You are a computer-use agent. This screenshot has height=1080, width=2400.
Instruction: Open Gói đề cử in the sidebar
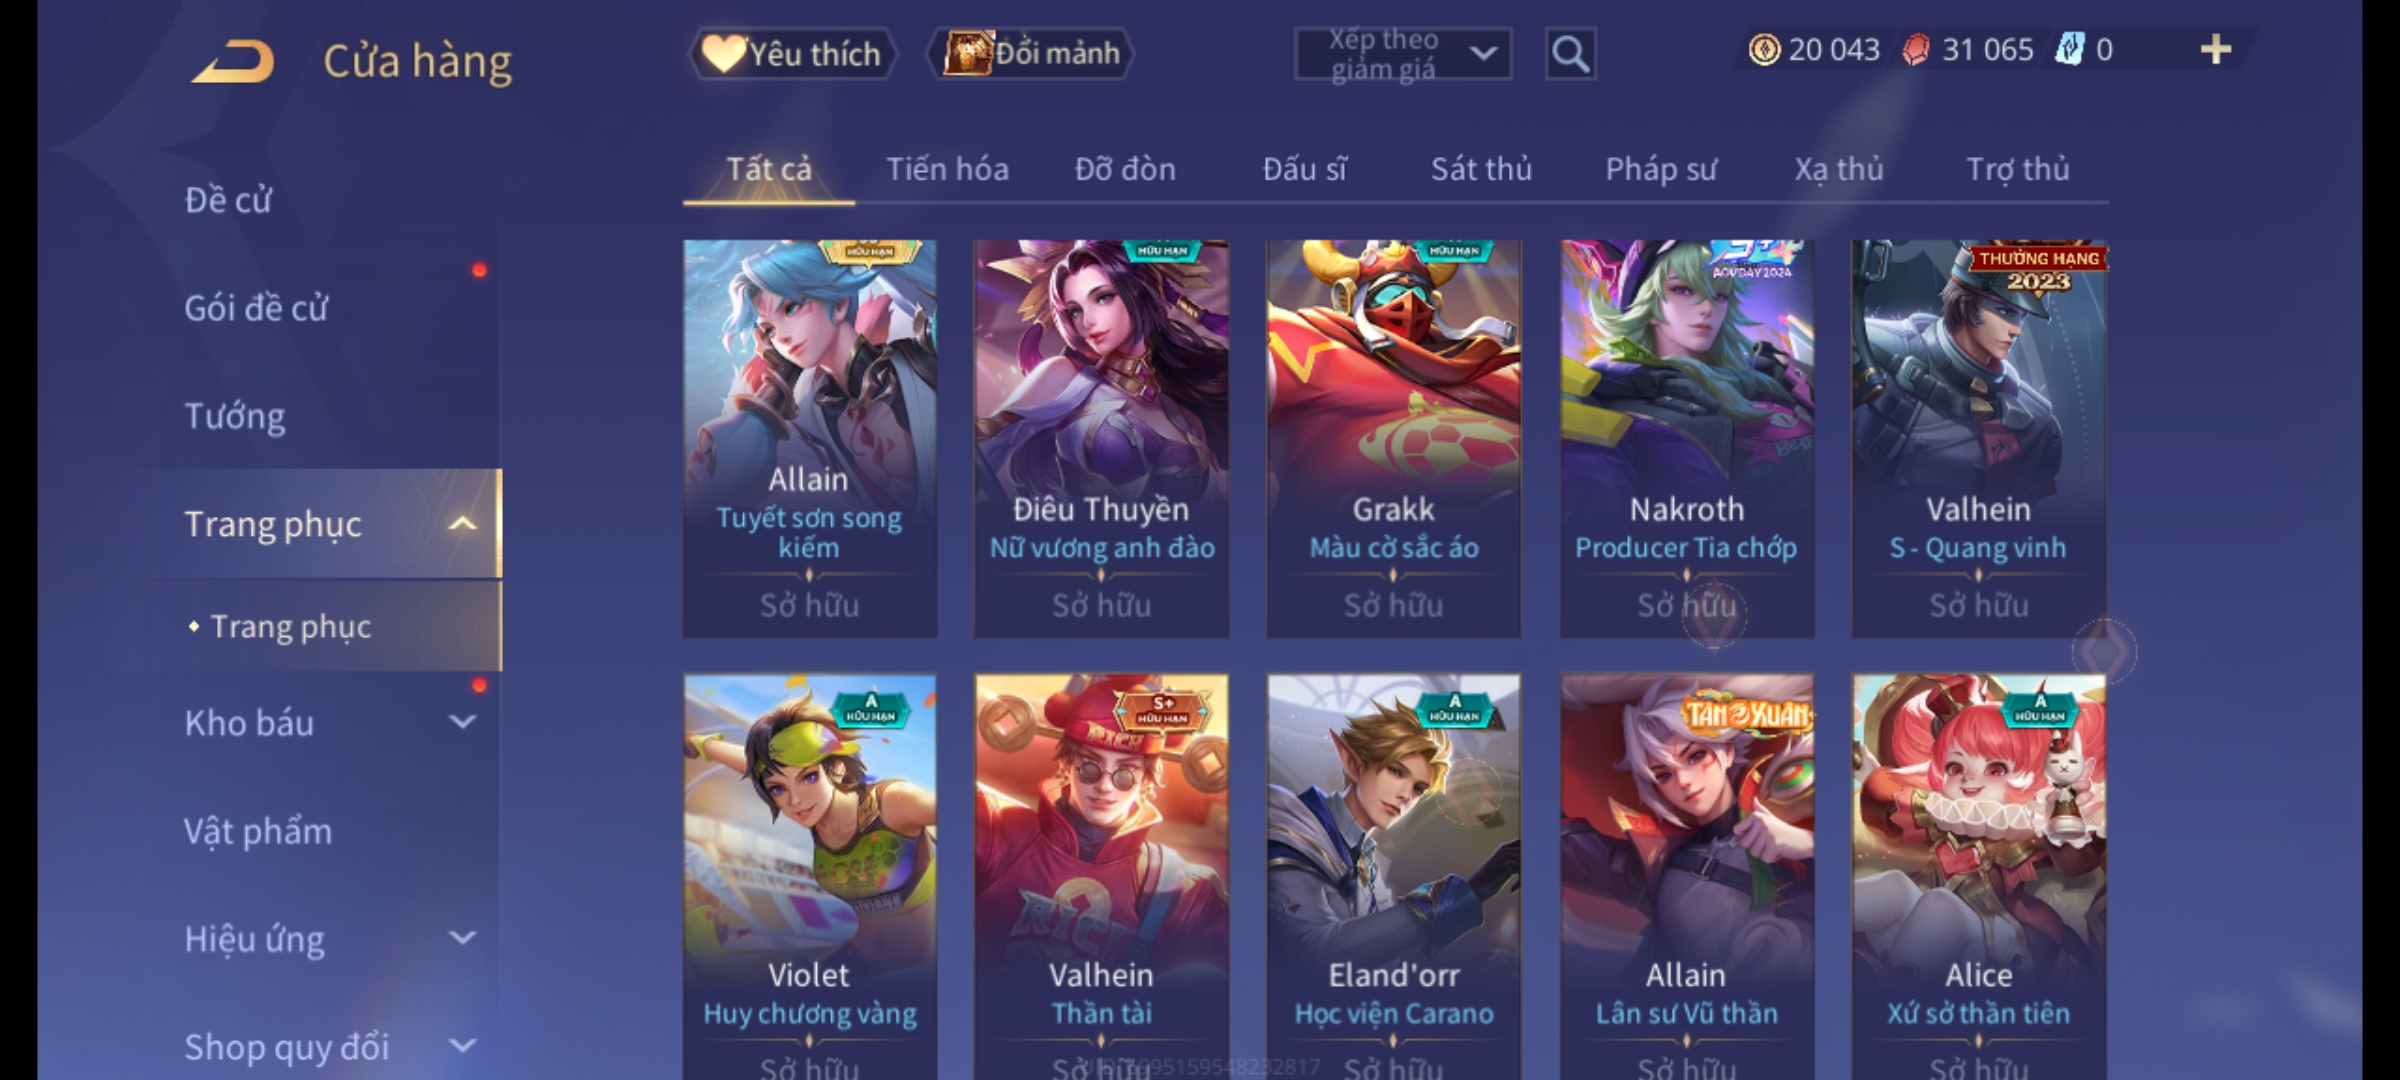[256, 308]
